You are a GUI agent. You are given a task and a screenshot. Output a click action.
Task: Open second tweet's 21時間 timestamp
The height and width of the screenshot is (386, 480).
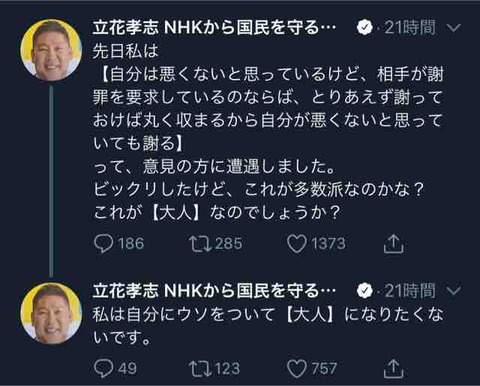[410, 291]
